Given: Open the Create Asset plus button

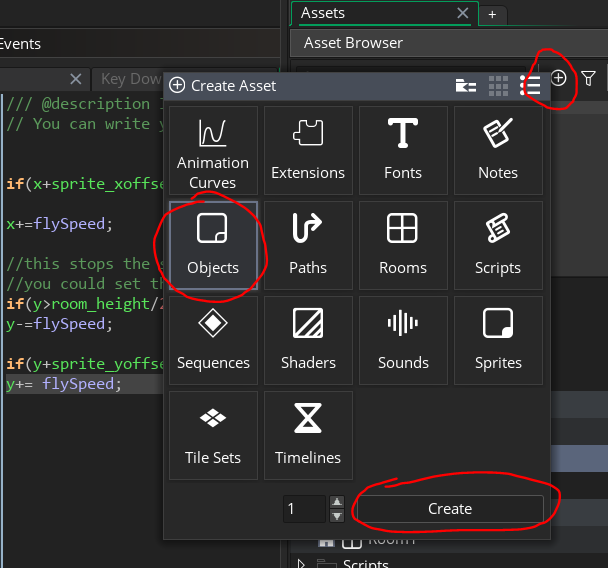Looking at the screenshot, I should [x=558, y=78].
